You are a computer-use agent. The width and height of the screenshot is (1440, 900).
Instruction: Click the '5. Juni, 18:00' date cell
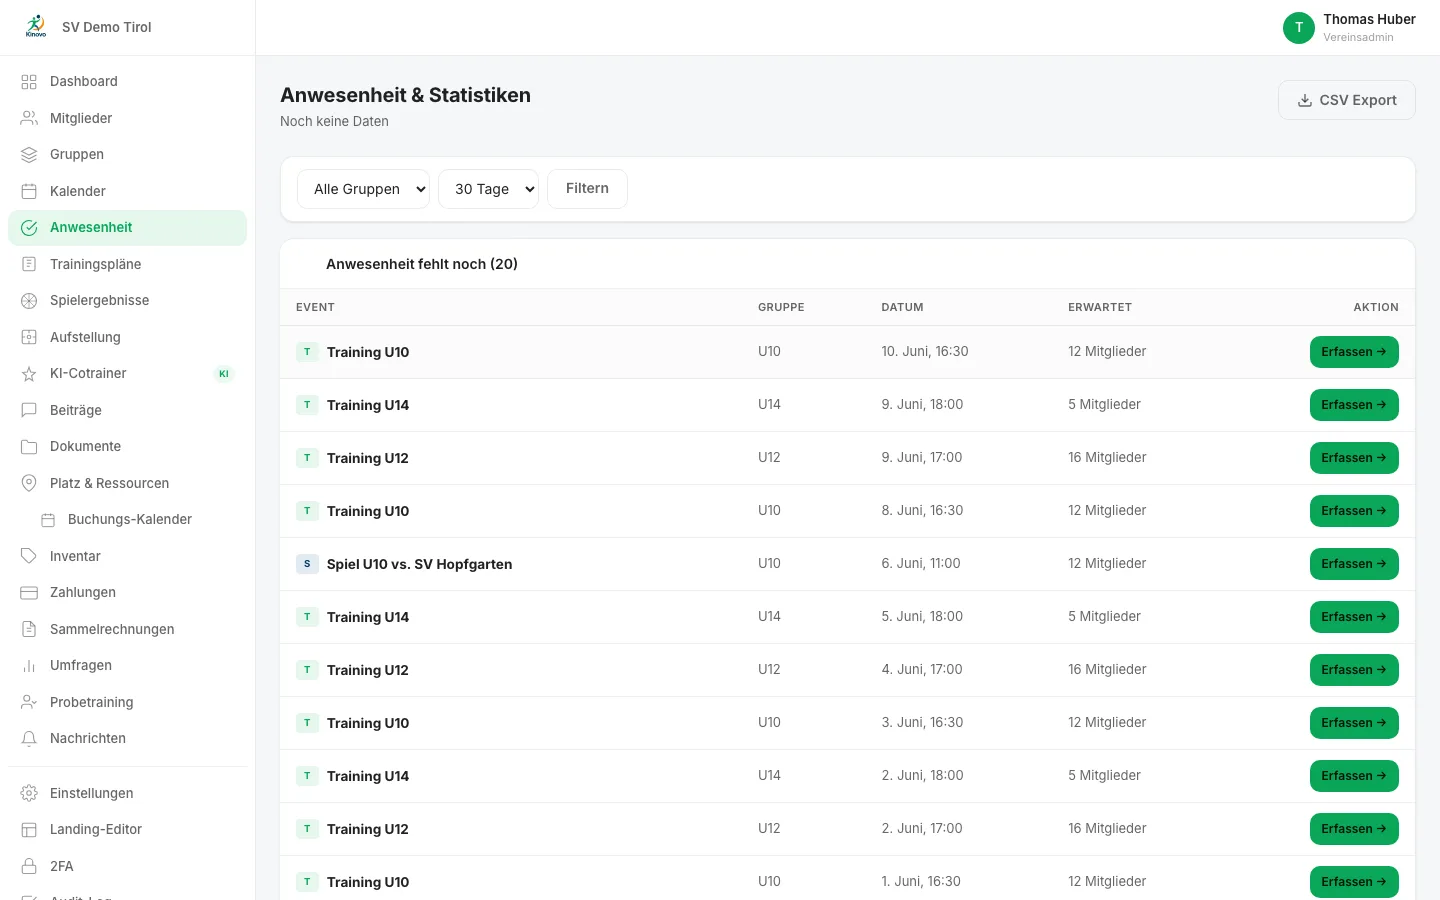(922, 617)
